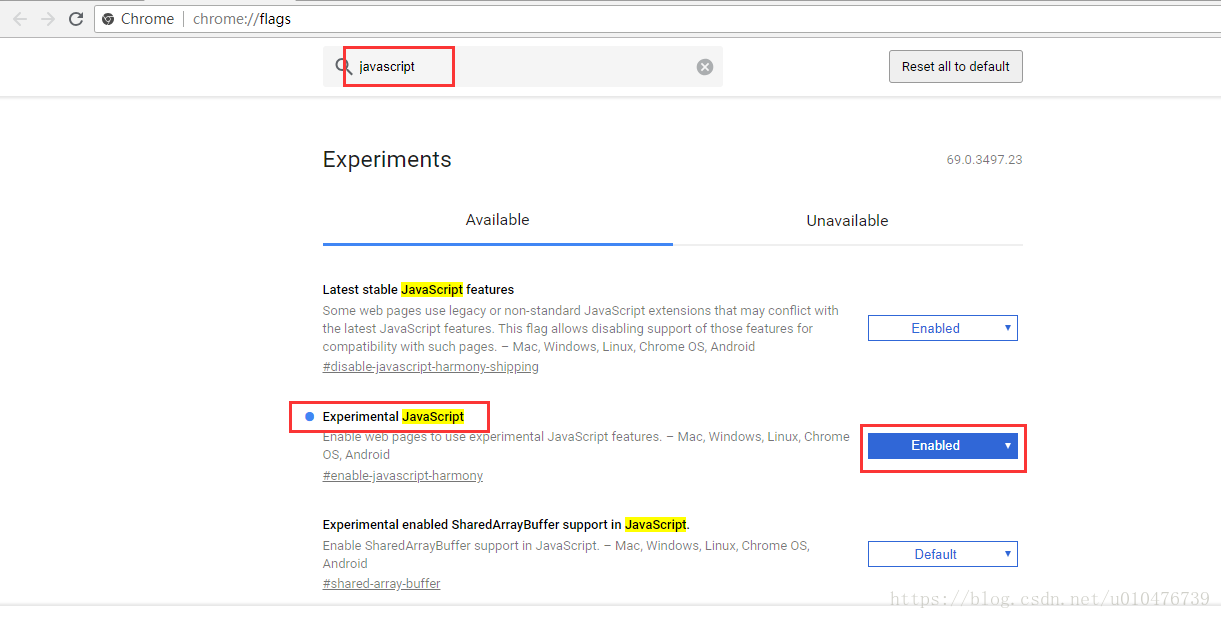Switch to the Available tab

497,220
